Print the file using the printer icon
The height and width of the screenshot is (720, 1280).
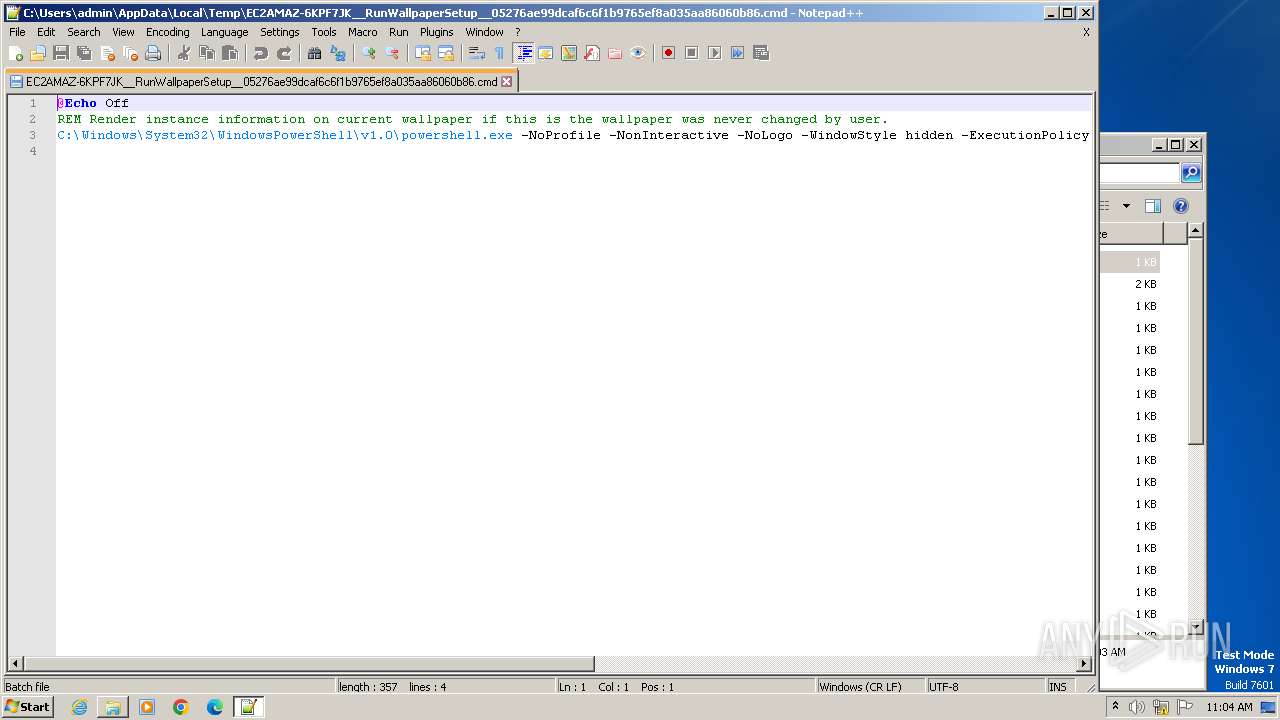[153, 53]
